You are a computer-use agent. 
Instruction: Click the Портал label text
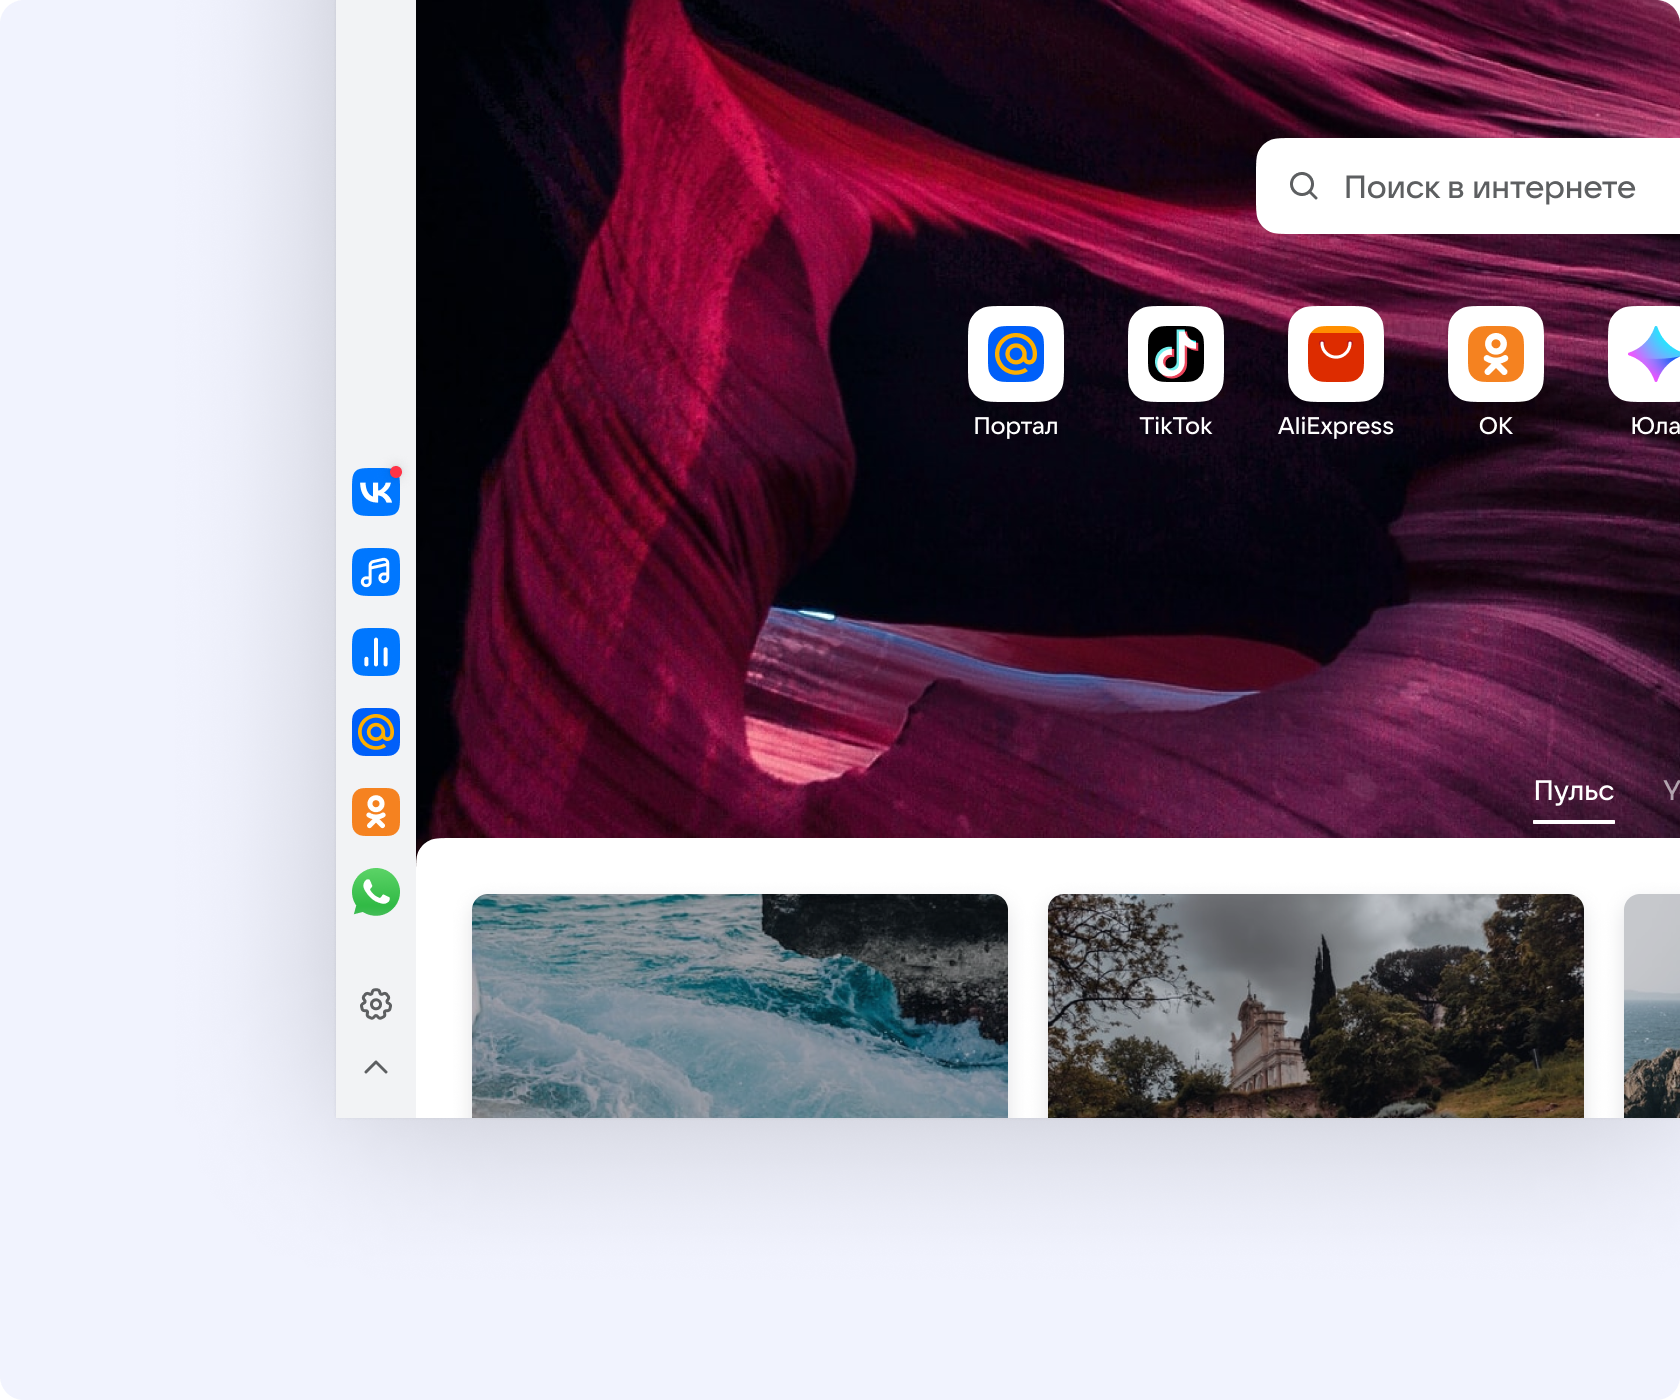point(1016,426)
